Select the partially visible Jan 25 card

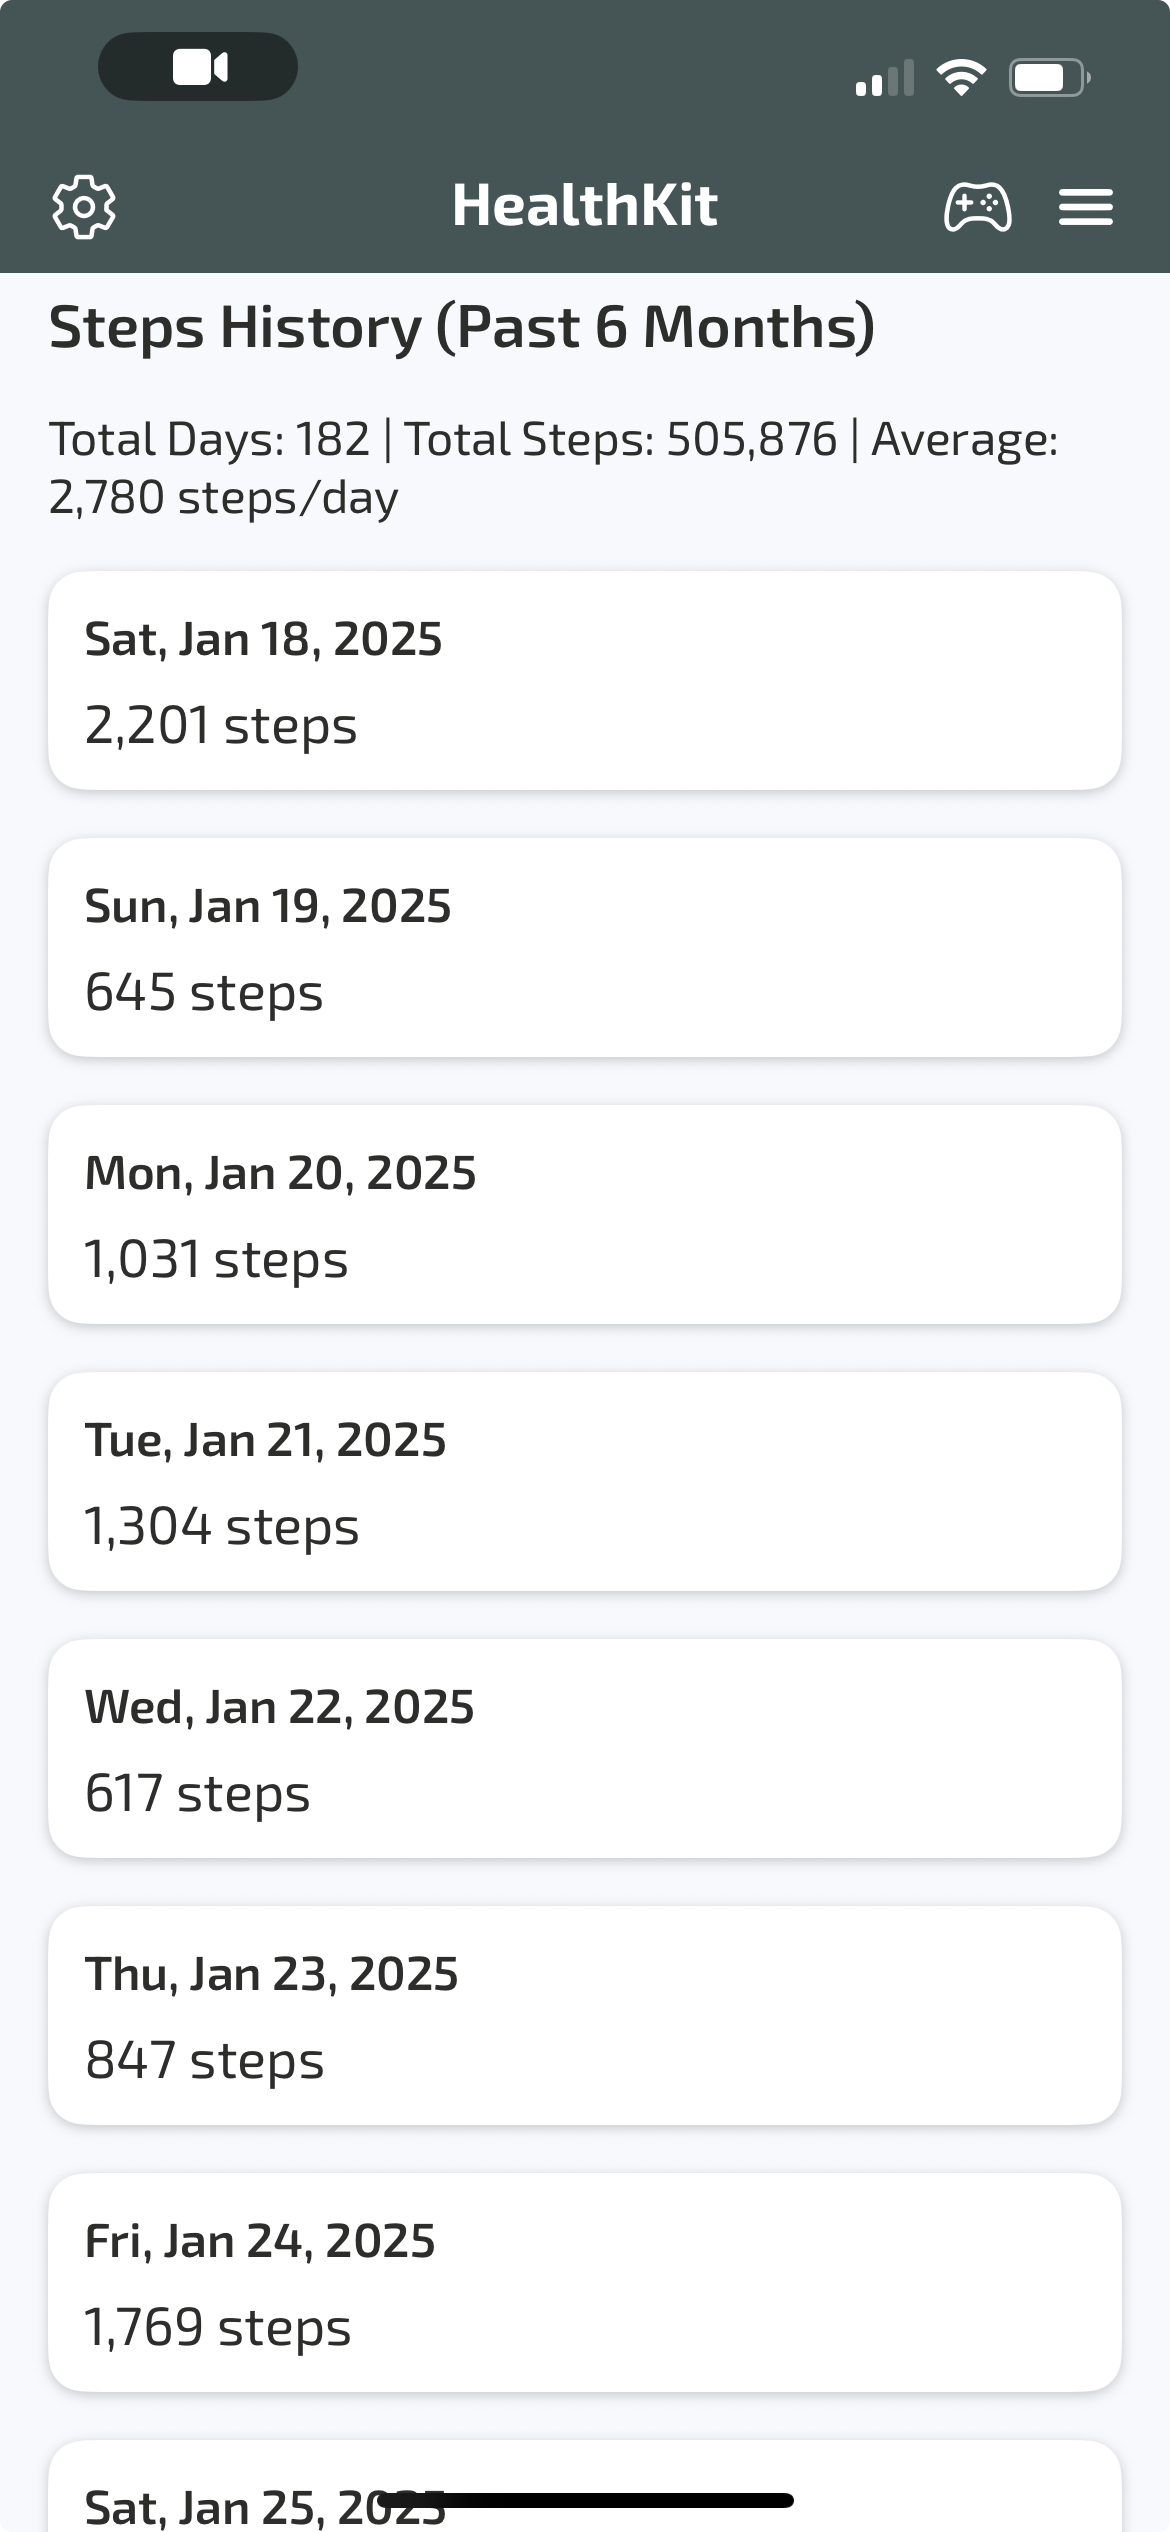pos(585,2486)
